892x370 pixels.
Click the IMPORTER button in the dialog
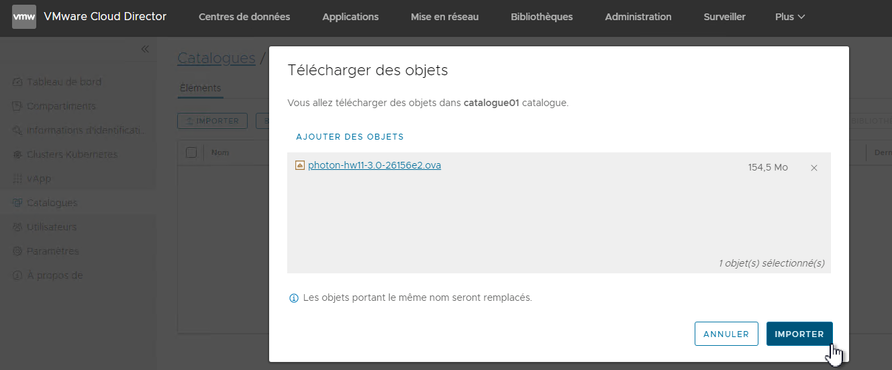pos(799,334)
